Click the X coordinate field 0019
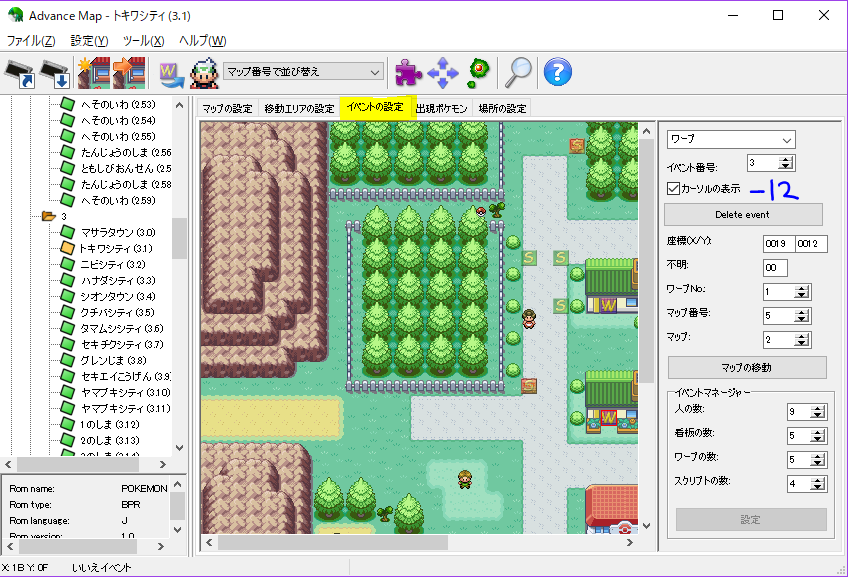This screenshot has height=577, width=848. (x=778, y=244)
